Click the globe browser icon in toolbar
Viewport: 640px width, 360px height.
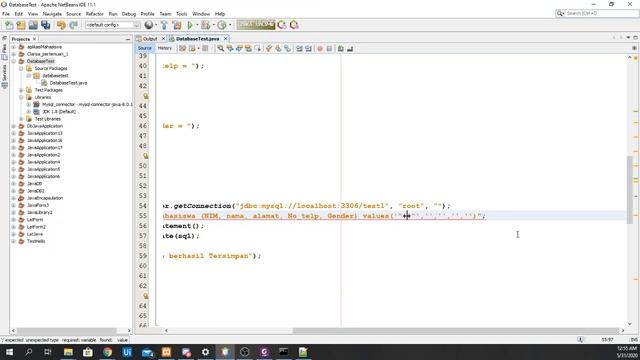pyautogui.click(x=149, y=25)
